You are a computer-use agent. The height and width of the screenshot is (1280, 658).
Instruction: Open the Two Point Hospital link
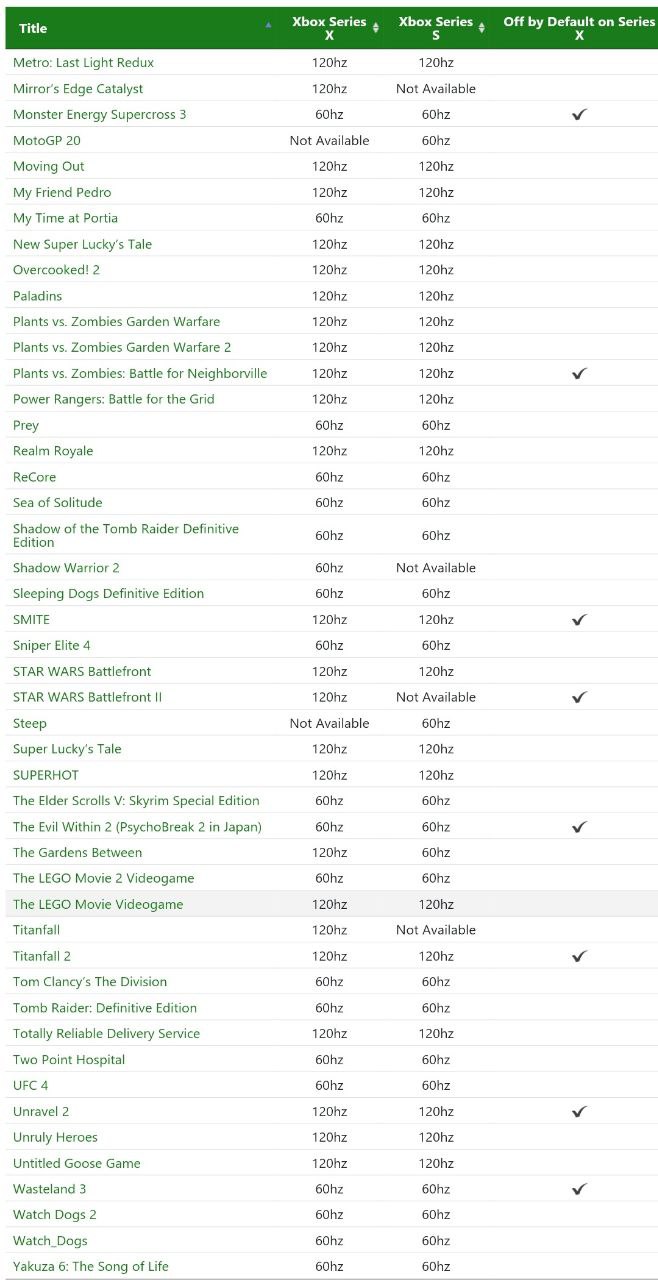pos(69,1059)
